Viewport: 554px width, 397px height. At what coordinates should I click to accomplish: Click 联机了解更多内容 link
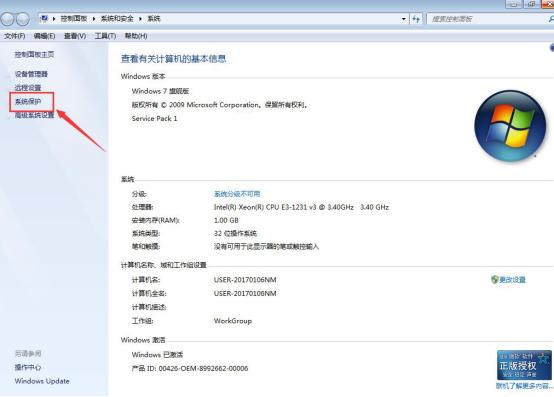525,386
